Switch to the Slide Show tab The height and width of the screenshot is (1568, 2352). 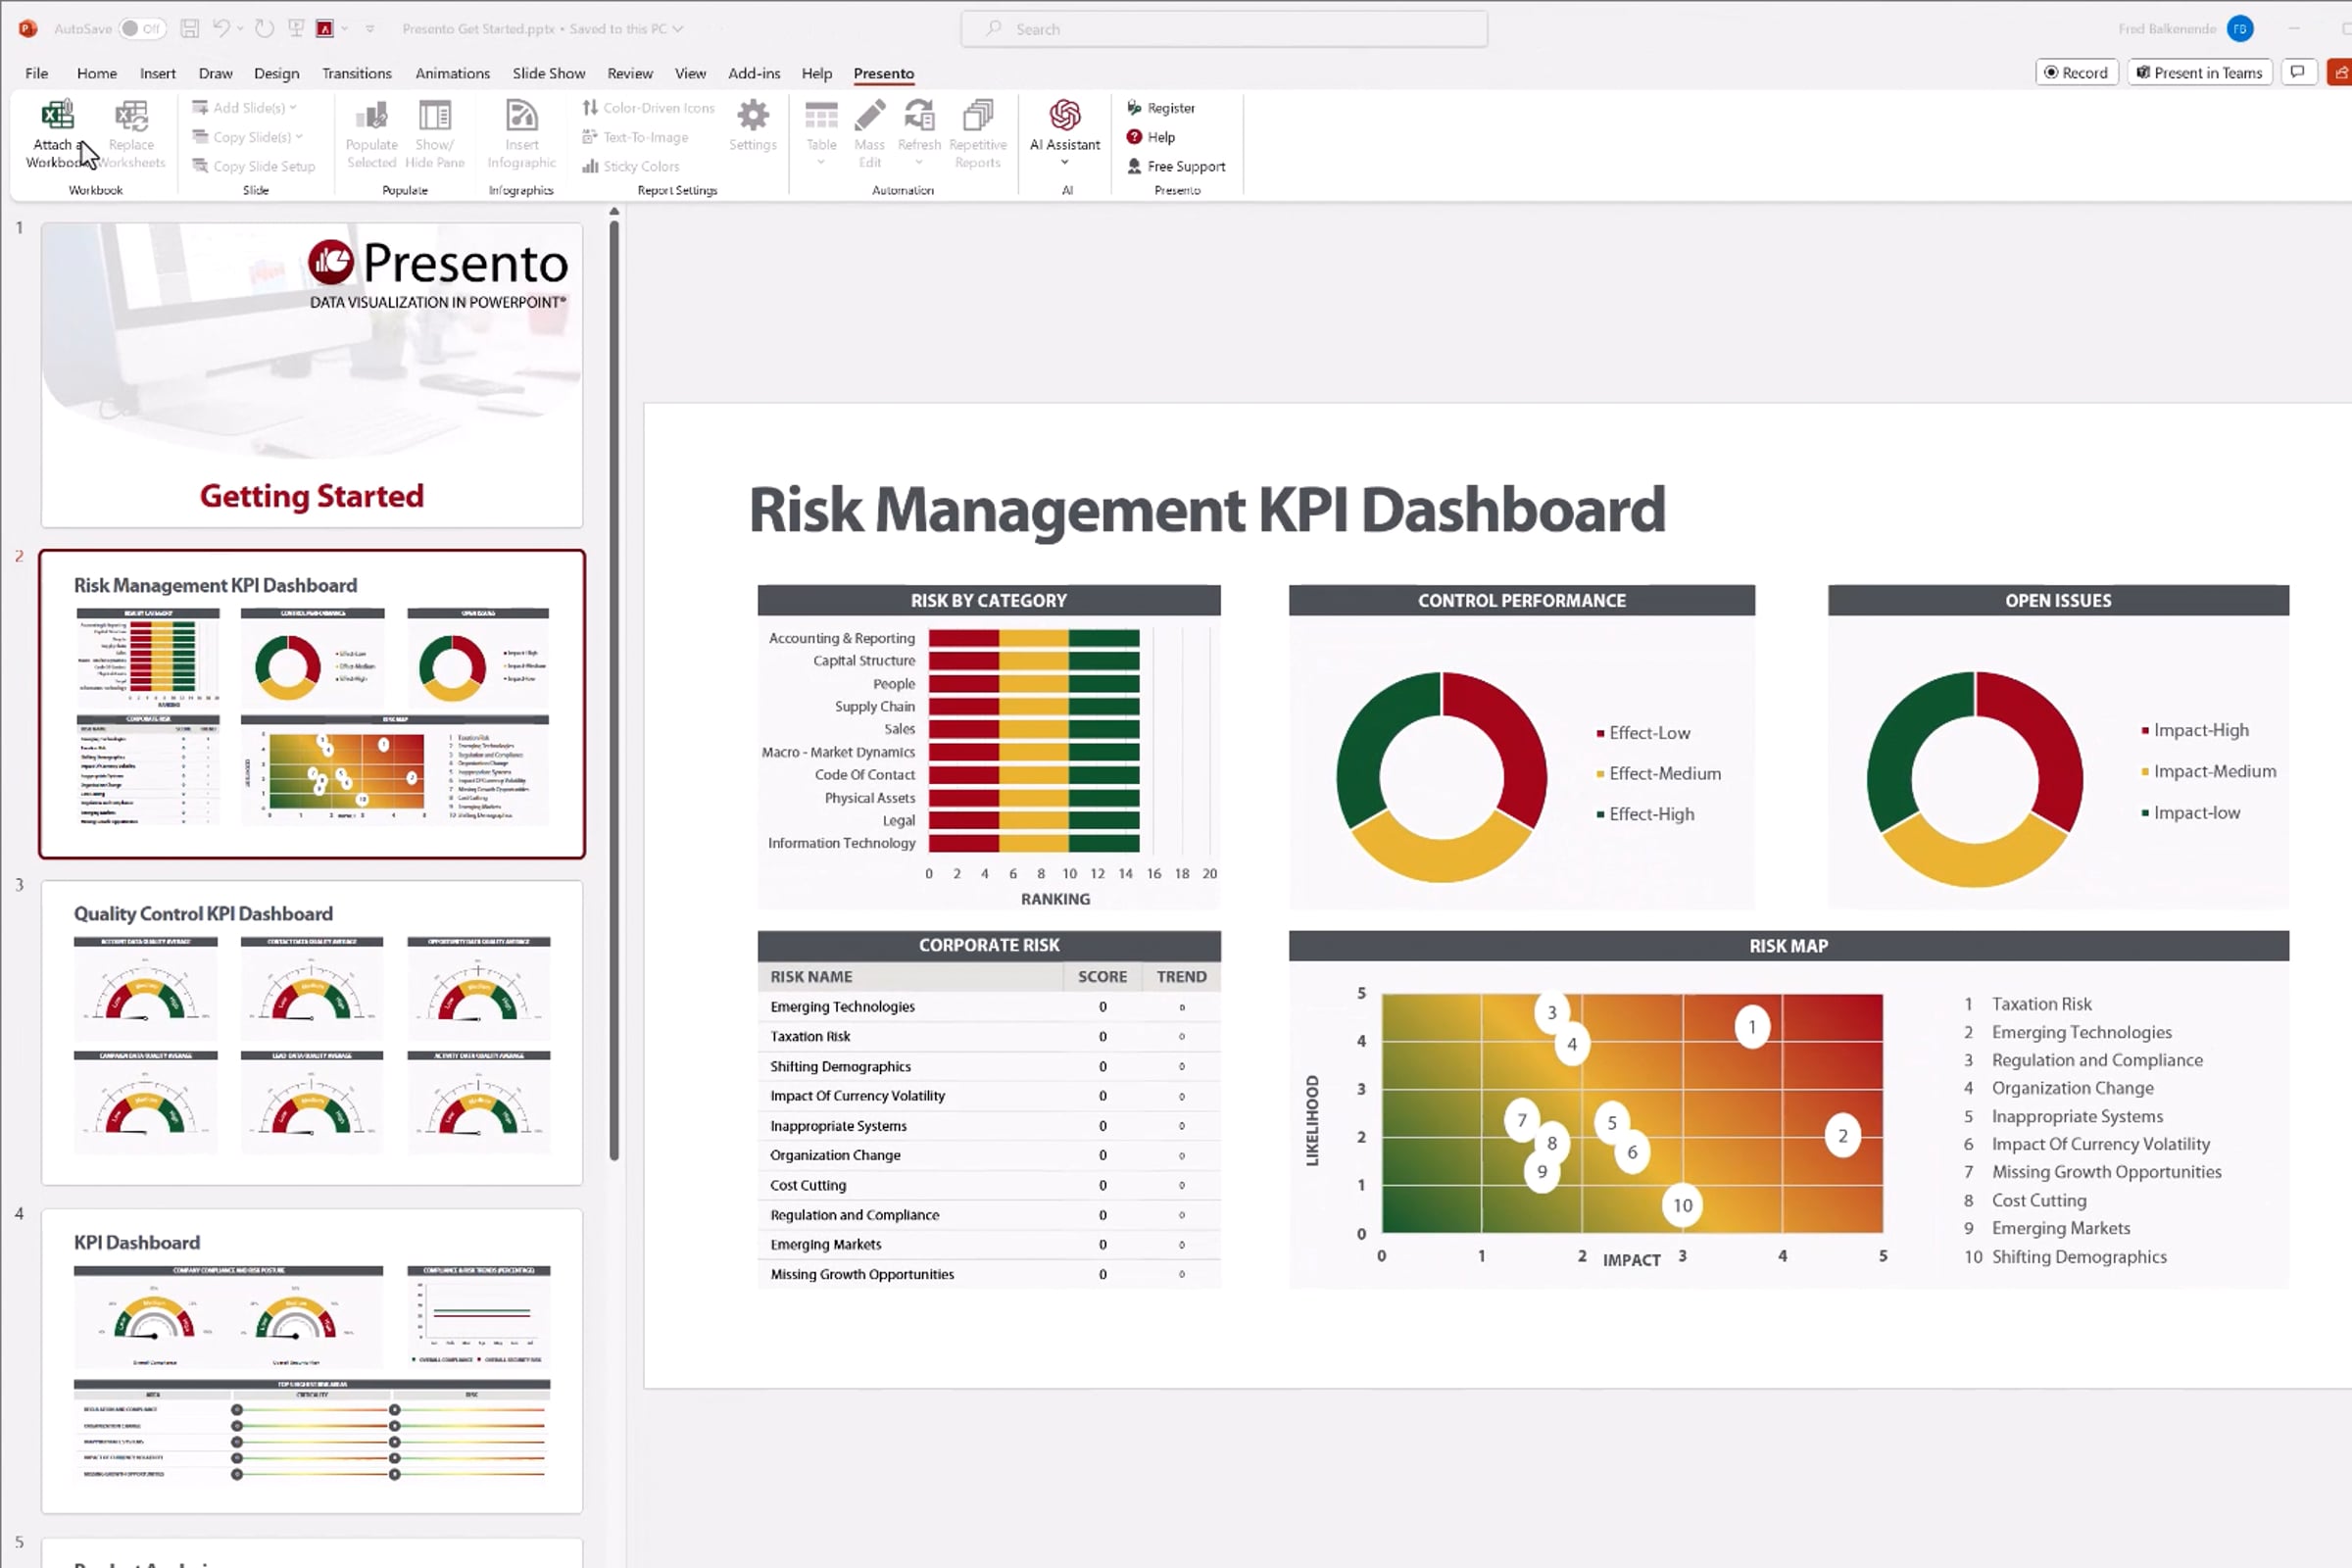(x=548, y=73)
